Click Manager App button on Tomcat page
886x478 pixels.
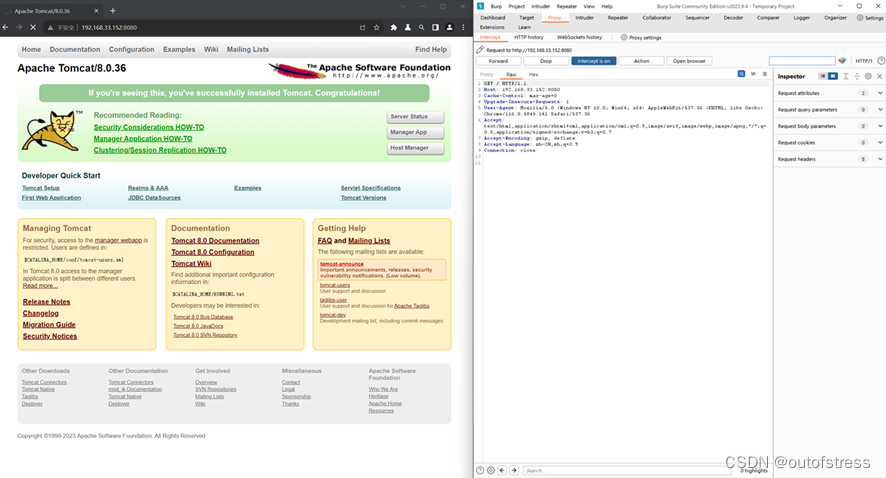(415, 132)
